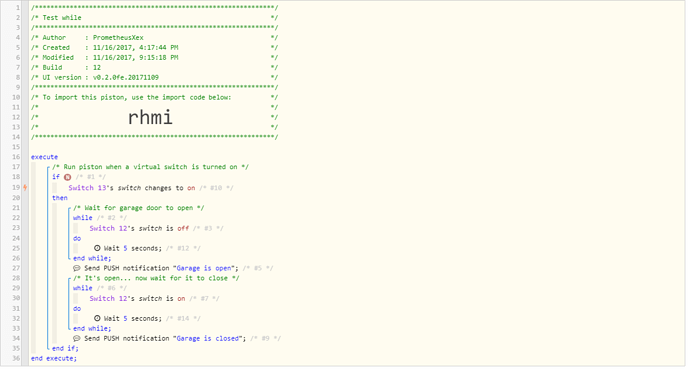690x371 pixels.
Task: Open the "Garage is closed" notification text
Action: click(208, 338)
